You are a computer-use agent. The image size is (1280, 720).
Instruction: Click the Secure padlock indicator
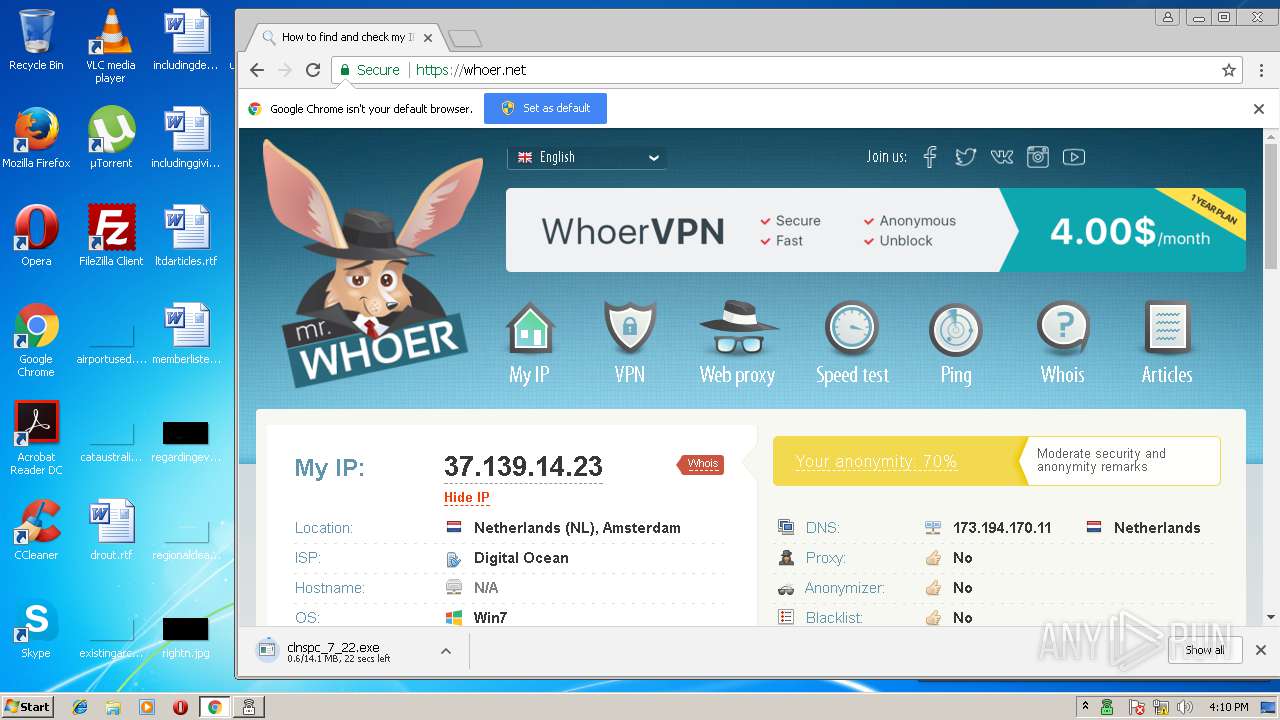point(369,70)
